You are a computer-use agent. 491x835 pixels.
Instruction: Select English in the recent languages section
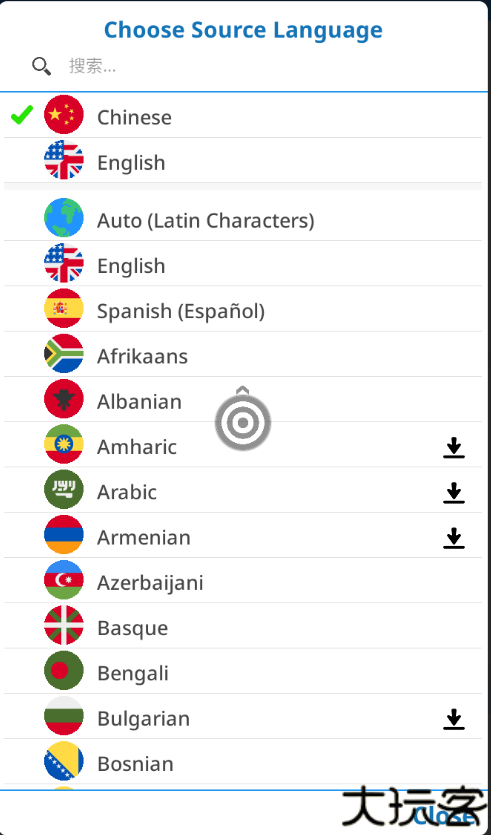tap(243, 160)
